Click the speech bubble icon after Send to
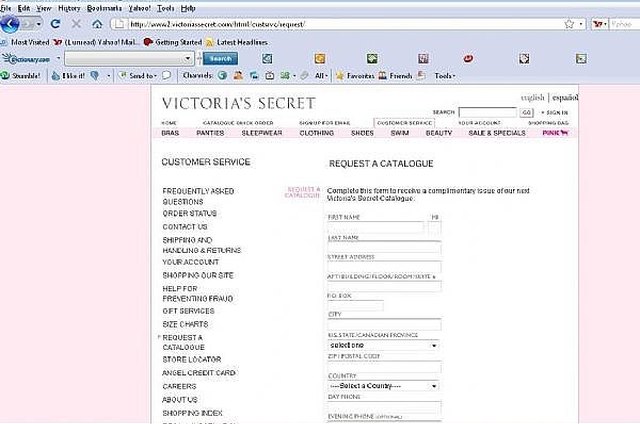This screenshot has height=424, width=640. click(x=166, y=75)
